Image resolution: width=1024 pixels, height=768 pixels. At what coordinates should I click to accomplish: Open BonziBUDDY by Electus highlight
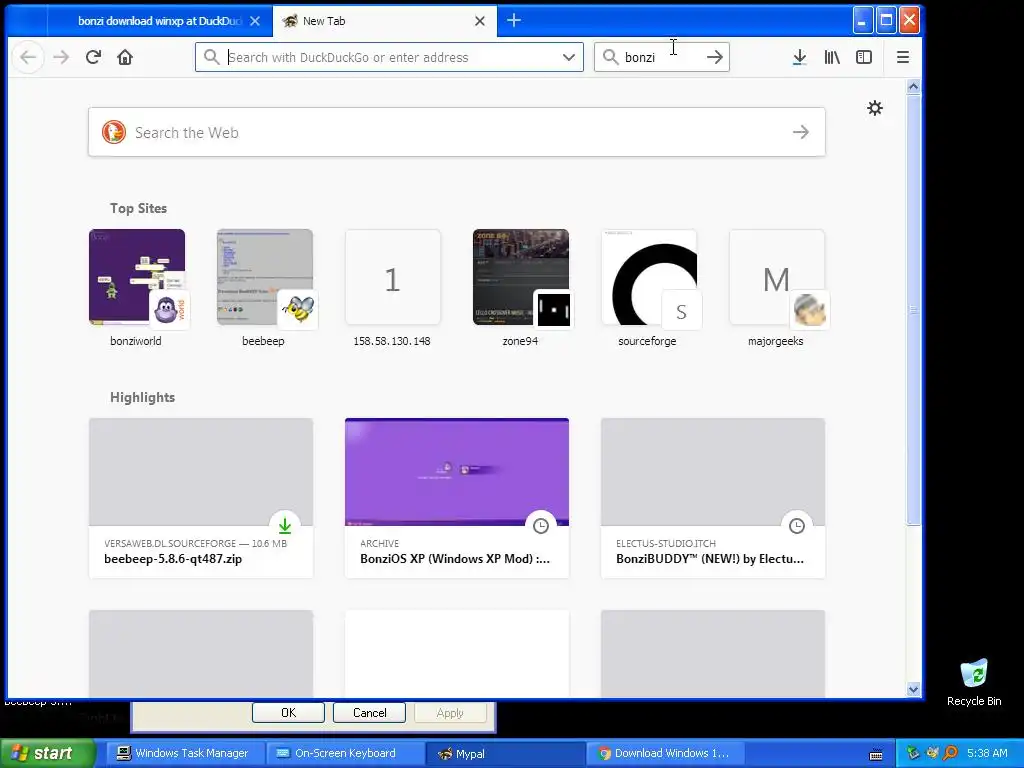click(x=713, y=498)
